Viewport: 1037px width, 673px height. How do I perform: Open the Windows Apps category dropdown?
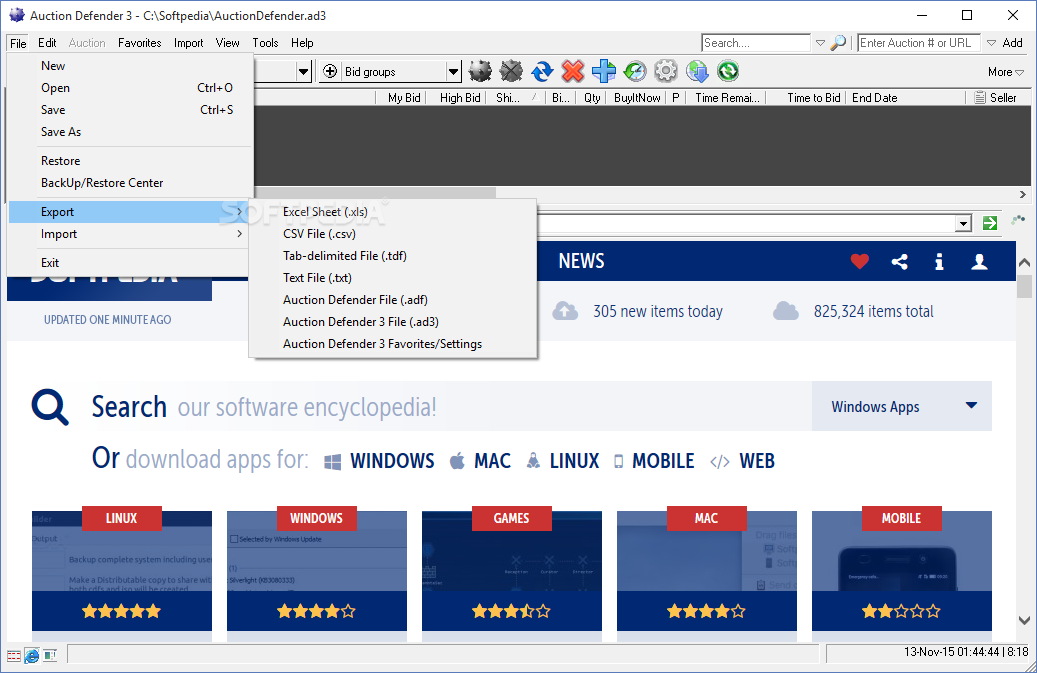point(901,406)
